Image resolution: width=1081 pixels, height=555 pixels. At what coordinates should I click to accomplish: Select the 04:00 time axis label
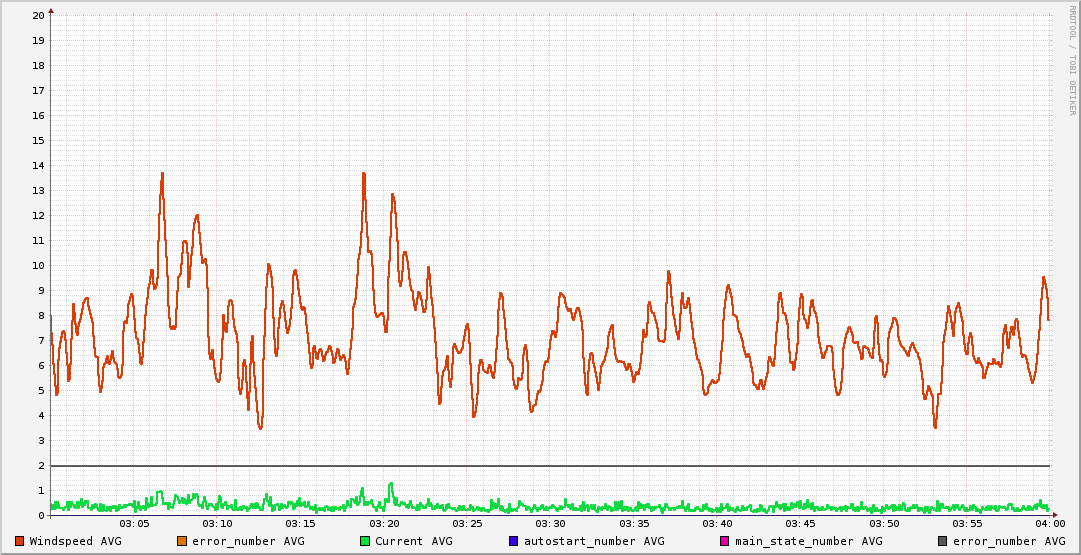(1049, 524)
